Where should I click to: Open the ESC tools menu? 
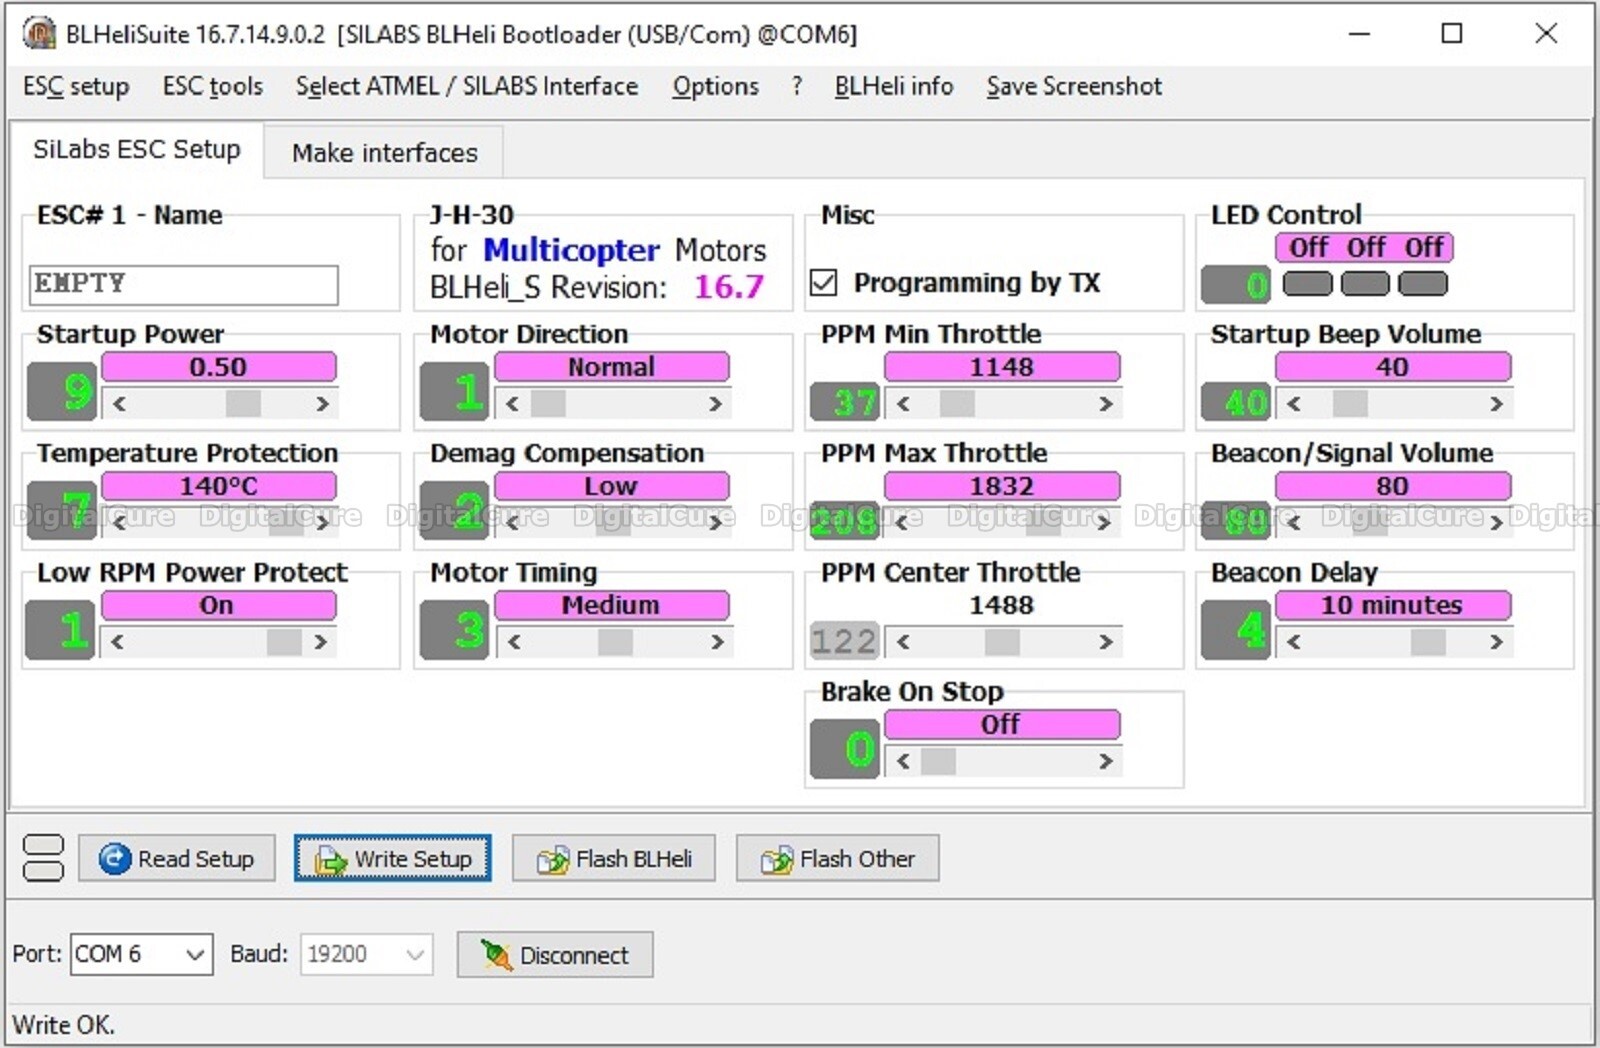213,87
